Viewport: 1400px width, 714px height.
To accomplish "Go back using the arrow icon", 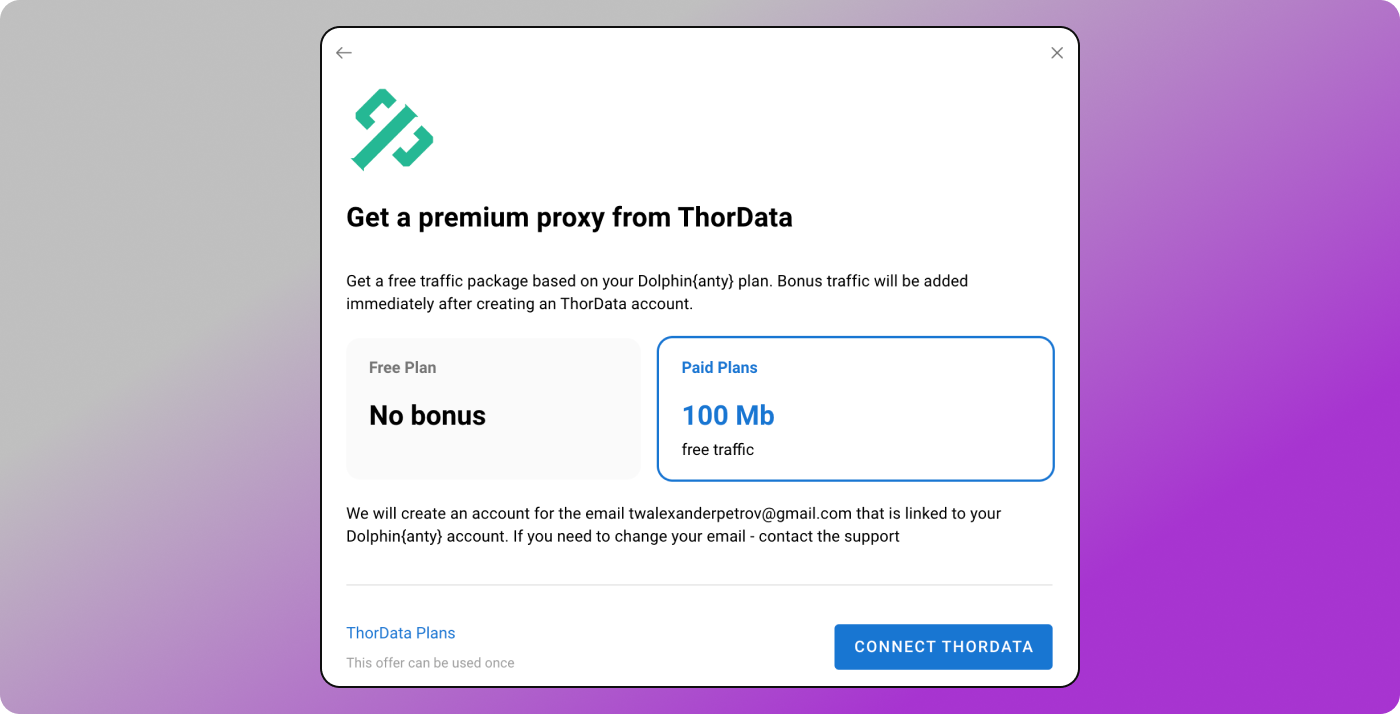I will click(344, 52).
